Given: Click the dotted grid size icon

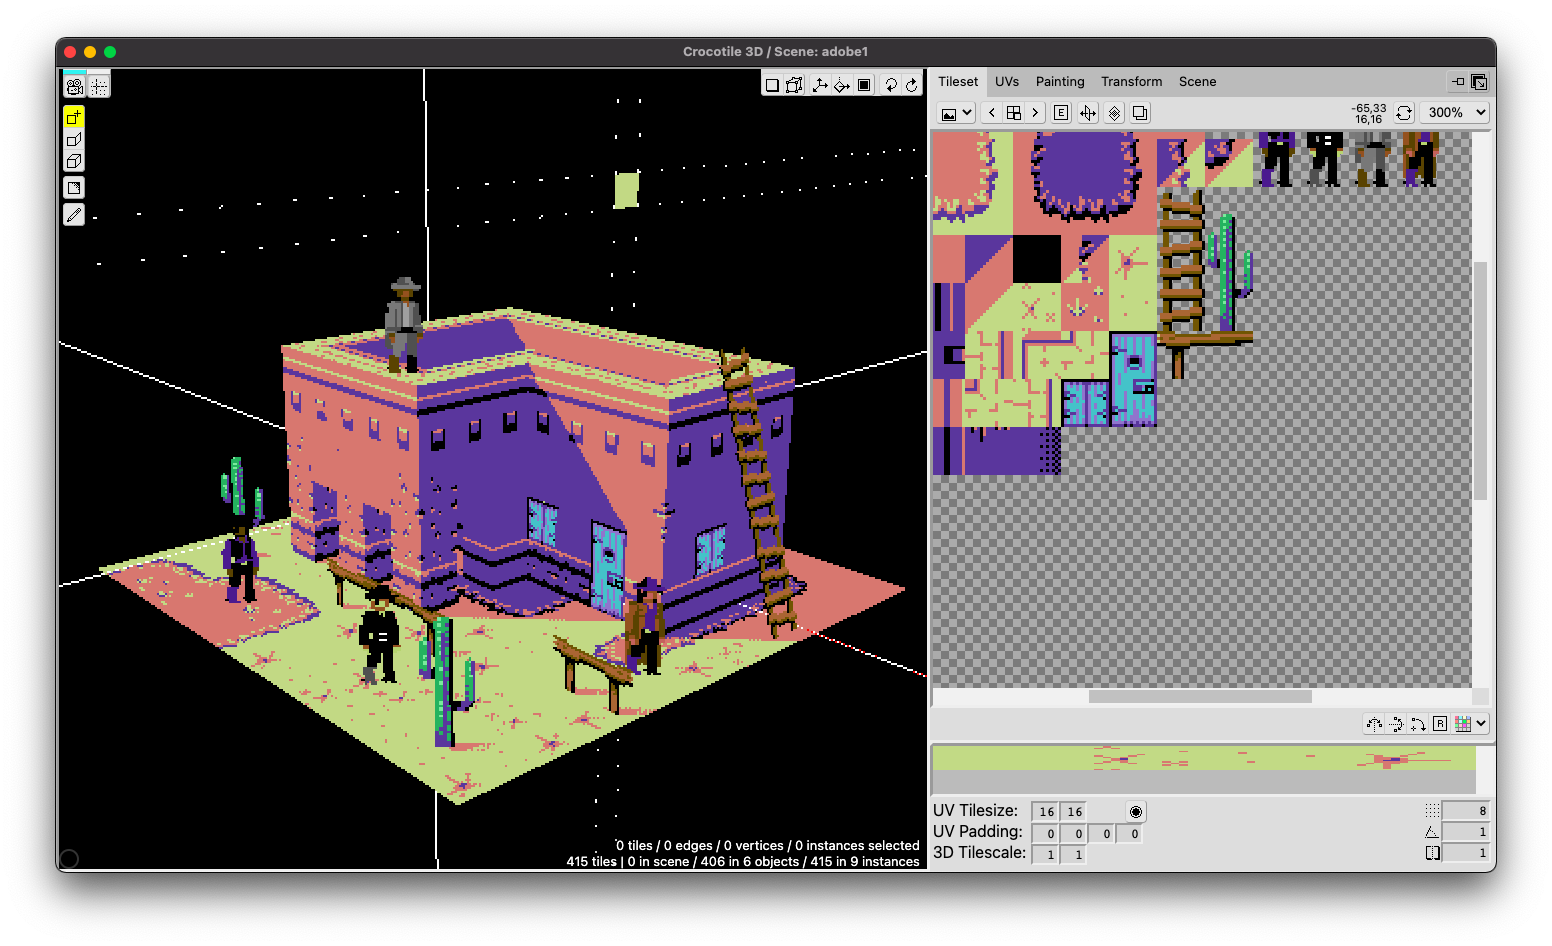Looking at the screenshot, I should [x=1432, y=811].
